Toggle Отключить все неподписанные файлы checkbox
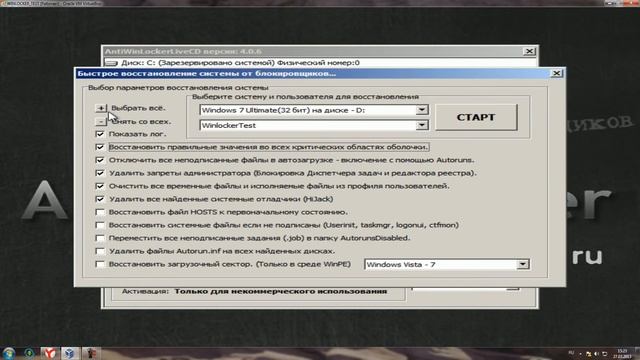 click(100, 160)
